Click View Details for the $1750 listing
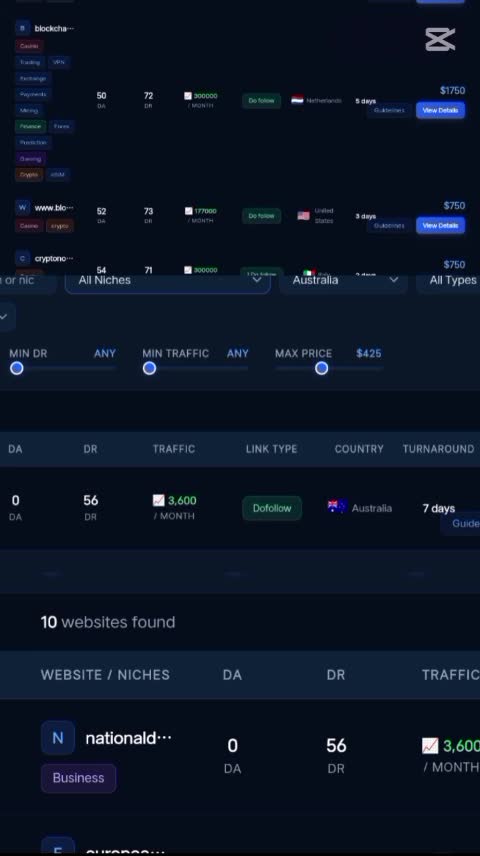The image size is (480, 856). [x=440, y=110]
